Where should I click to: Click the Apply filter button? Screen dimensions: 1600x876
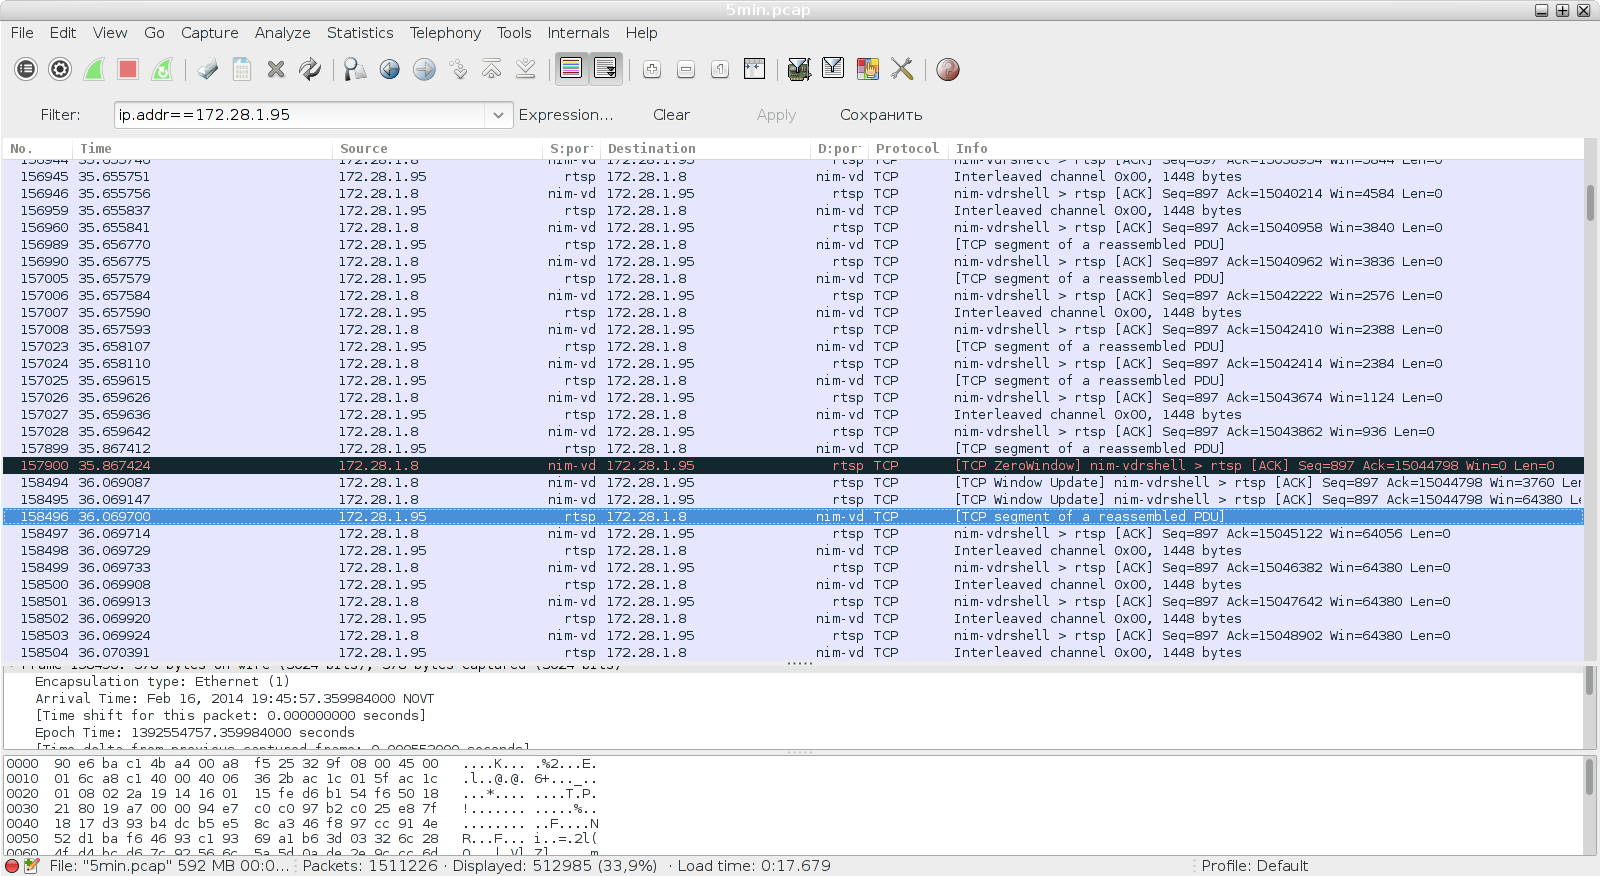pyautogui.click(x=776, y=115)
